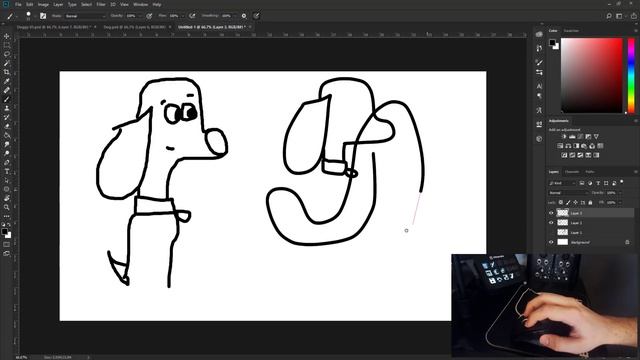Screen dimensions: 640x360
Task: Open the brush Opacity slider arrow
Action: tap(140, 16)
